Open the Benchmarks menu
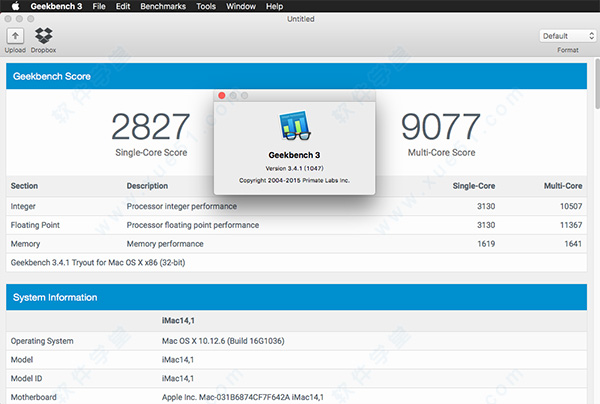 (x=163, y=6)
